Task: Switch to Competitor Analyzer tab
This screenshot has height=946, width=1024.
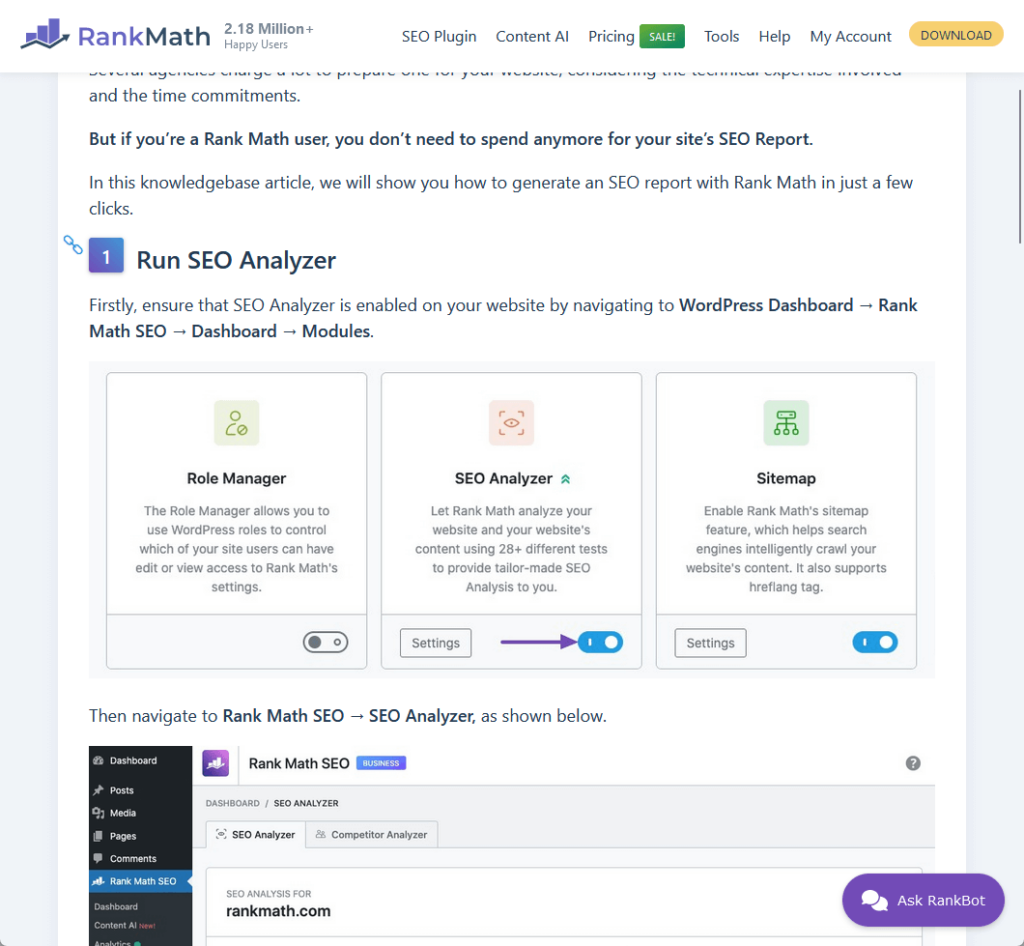Action: [x=371, y=834]
